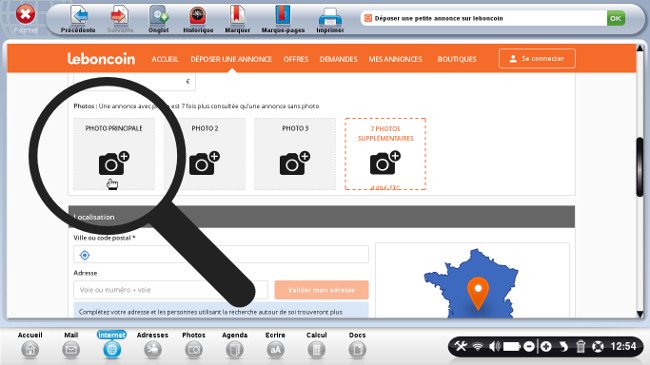The height and width of the screenshot is (365, 650).
Task: Click the Wi-Fi icon in the tray
Action: [x=478, y=346]
